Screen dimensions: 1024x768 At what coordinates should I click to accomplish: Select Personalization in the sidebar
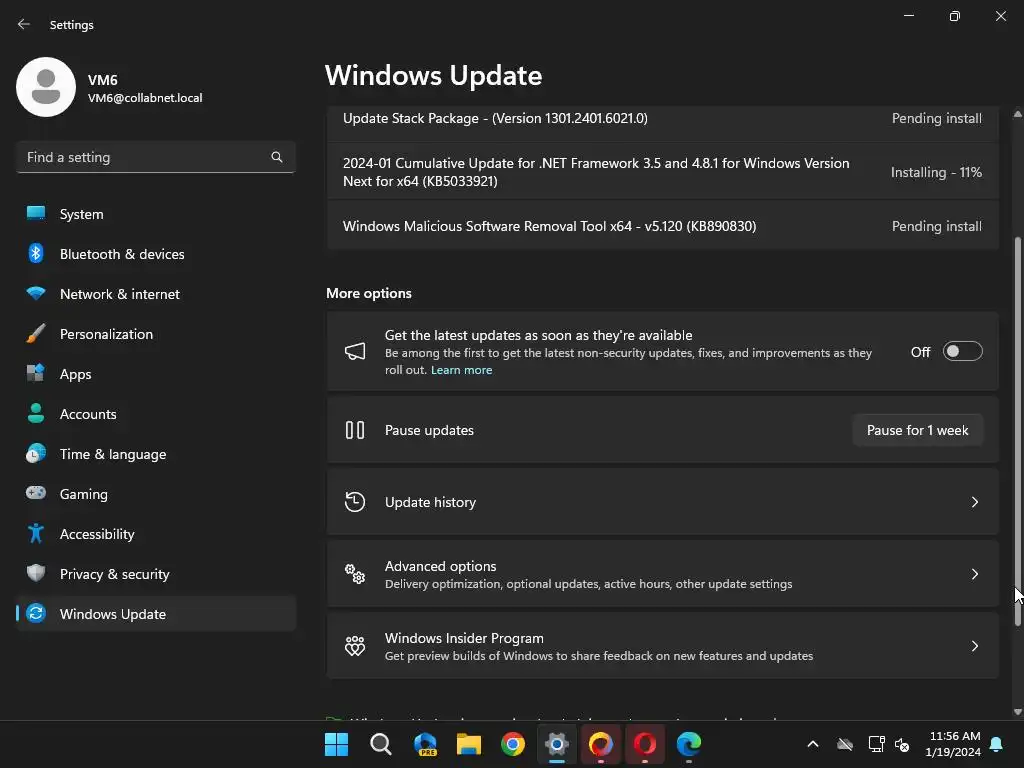156,334
